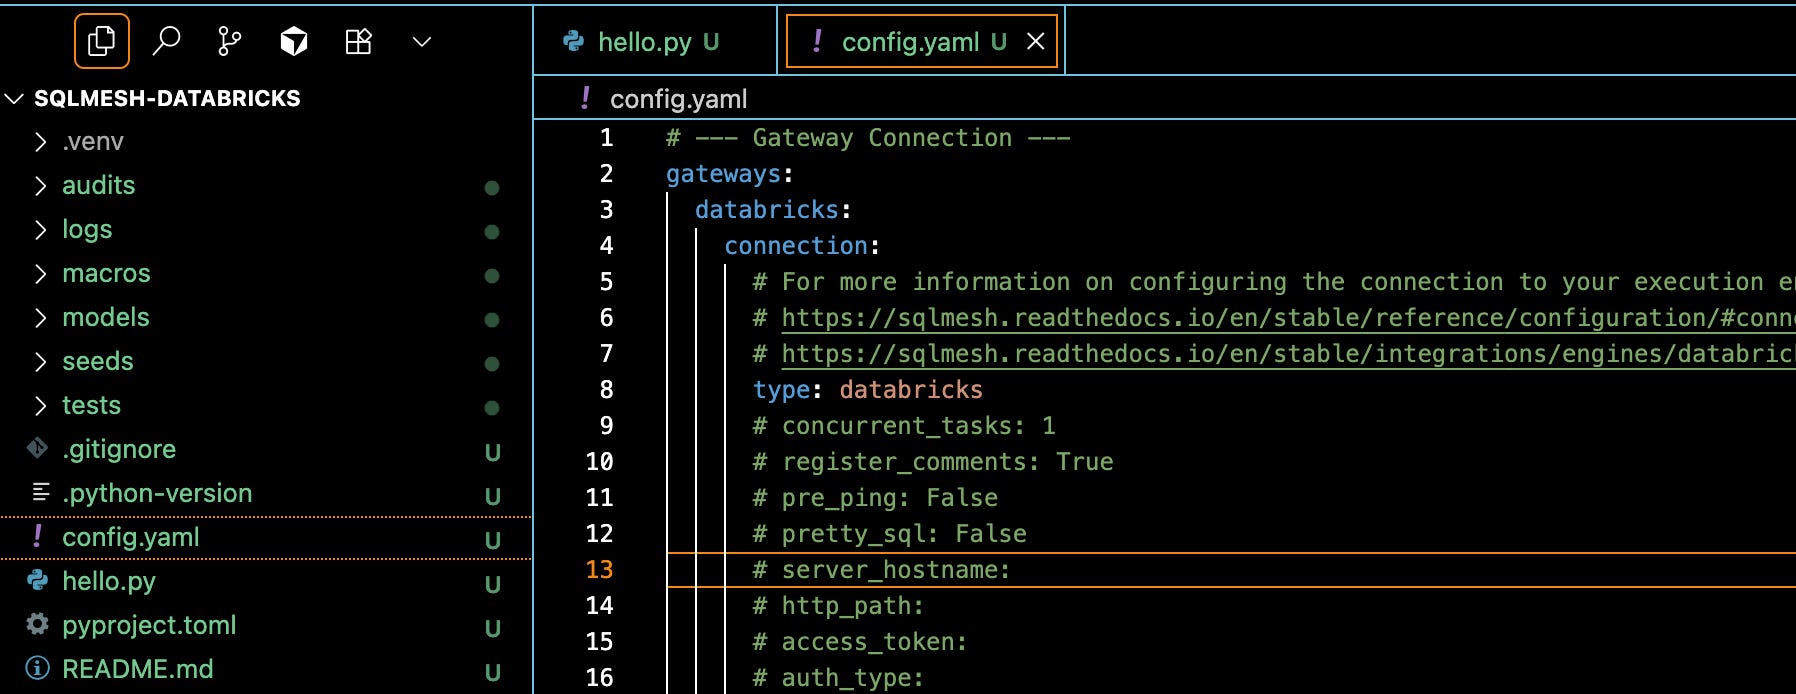Click the info icon beside README.md
This screenshot has width=1796, height=694.
(37, 668)
